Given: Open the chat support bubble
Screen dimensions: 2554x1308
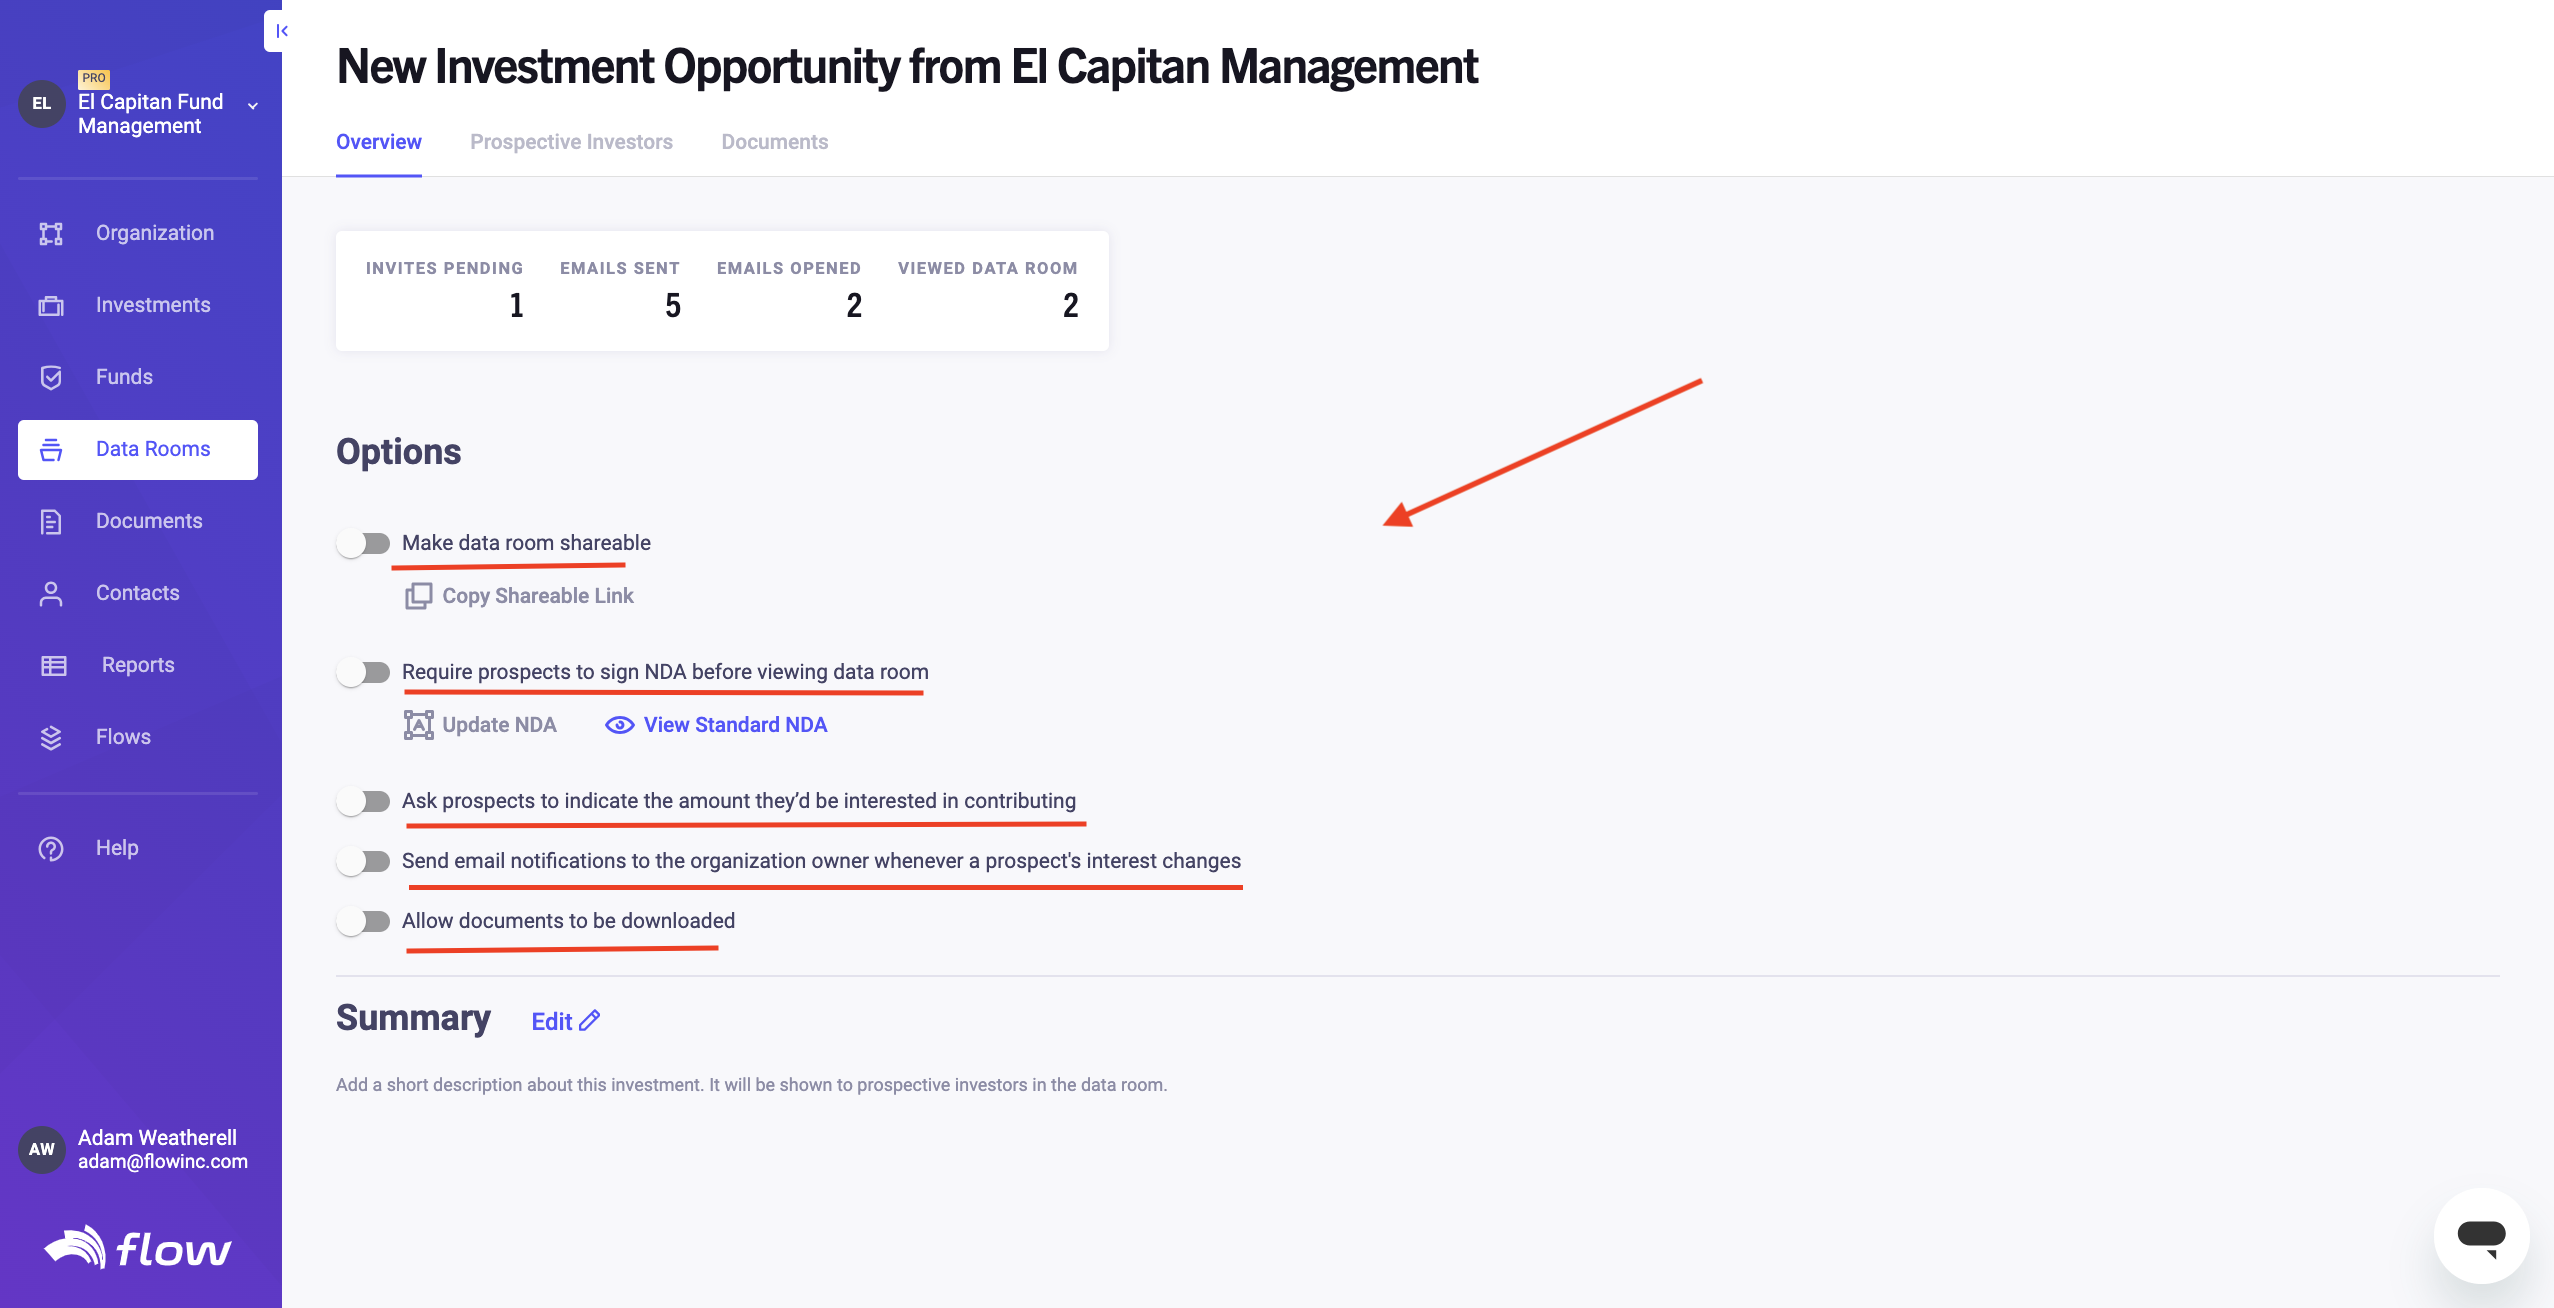Looking at the screenshot, I should (x=2481, y=1235).
